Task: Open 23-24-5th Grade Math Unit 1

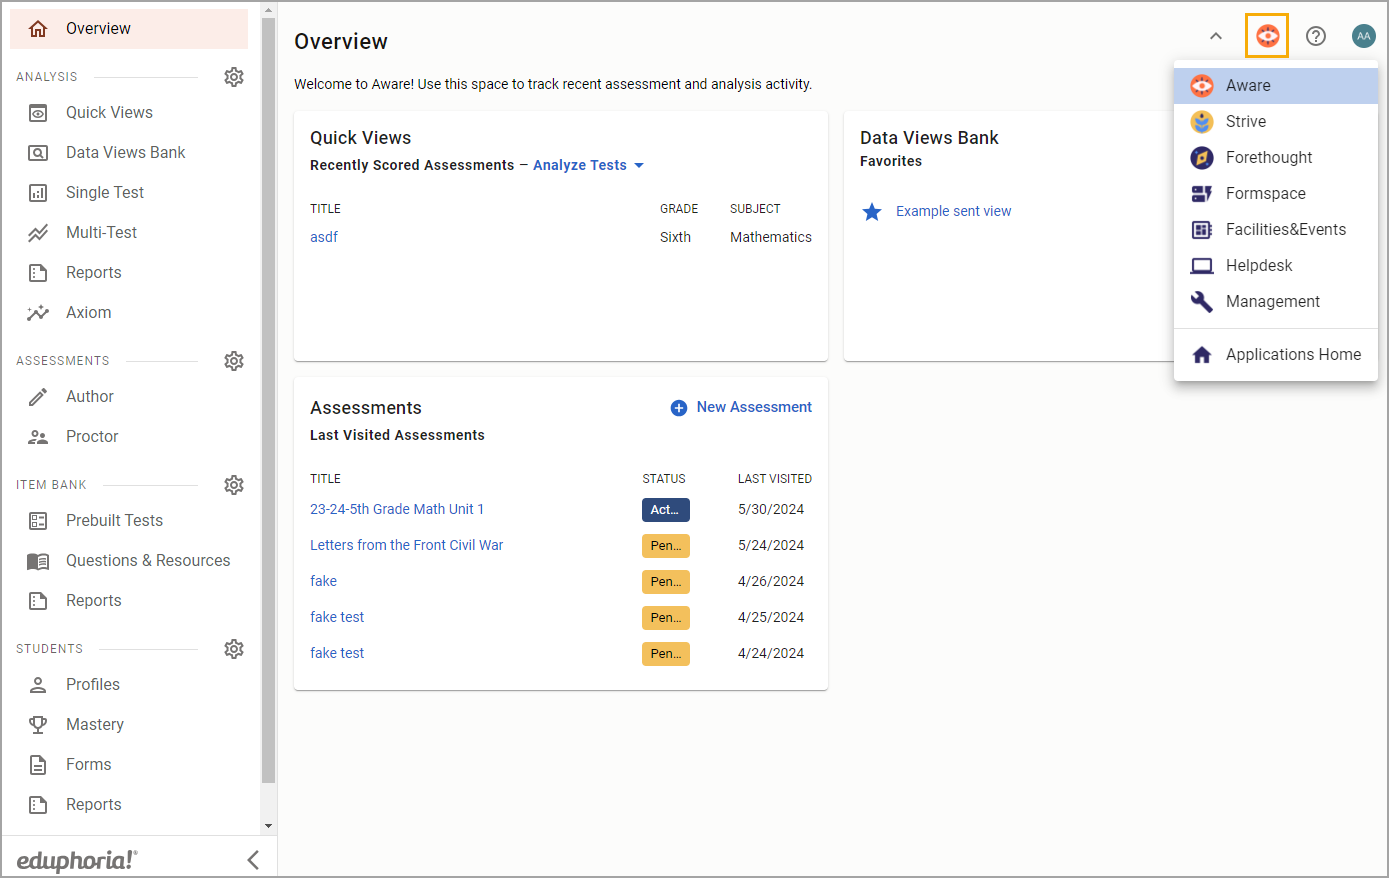Action: (397, 509)
